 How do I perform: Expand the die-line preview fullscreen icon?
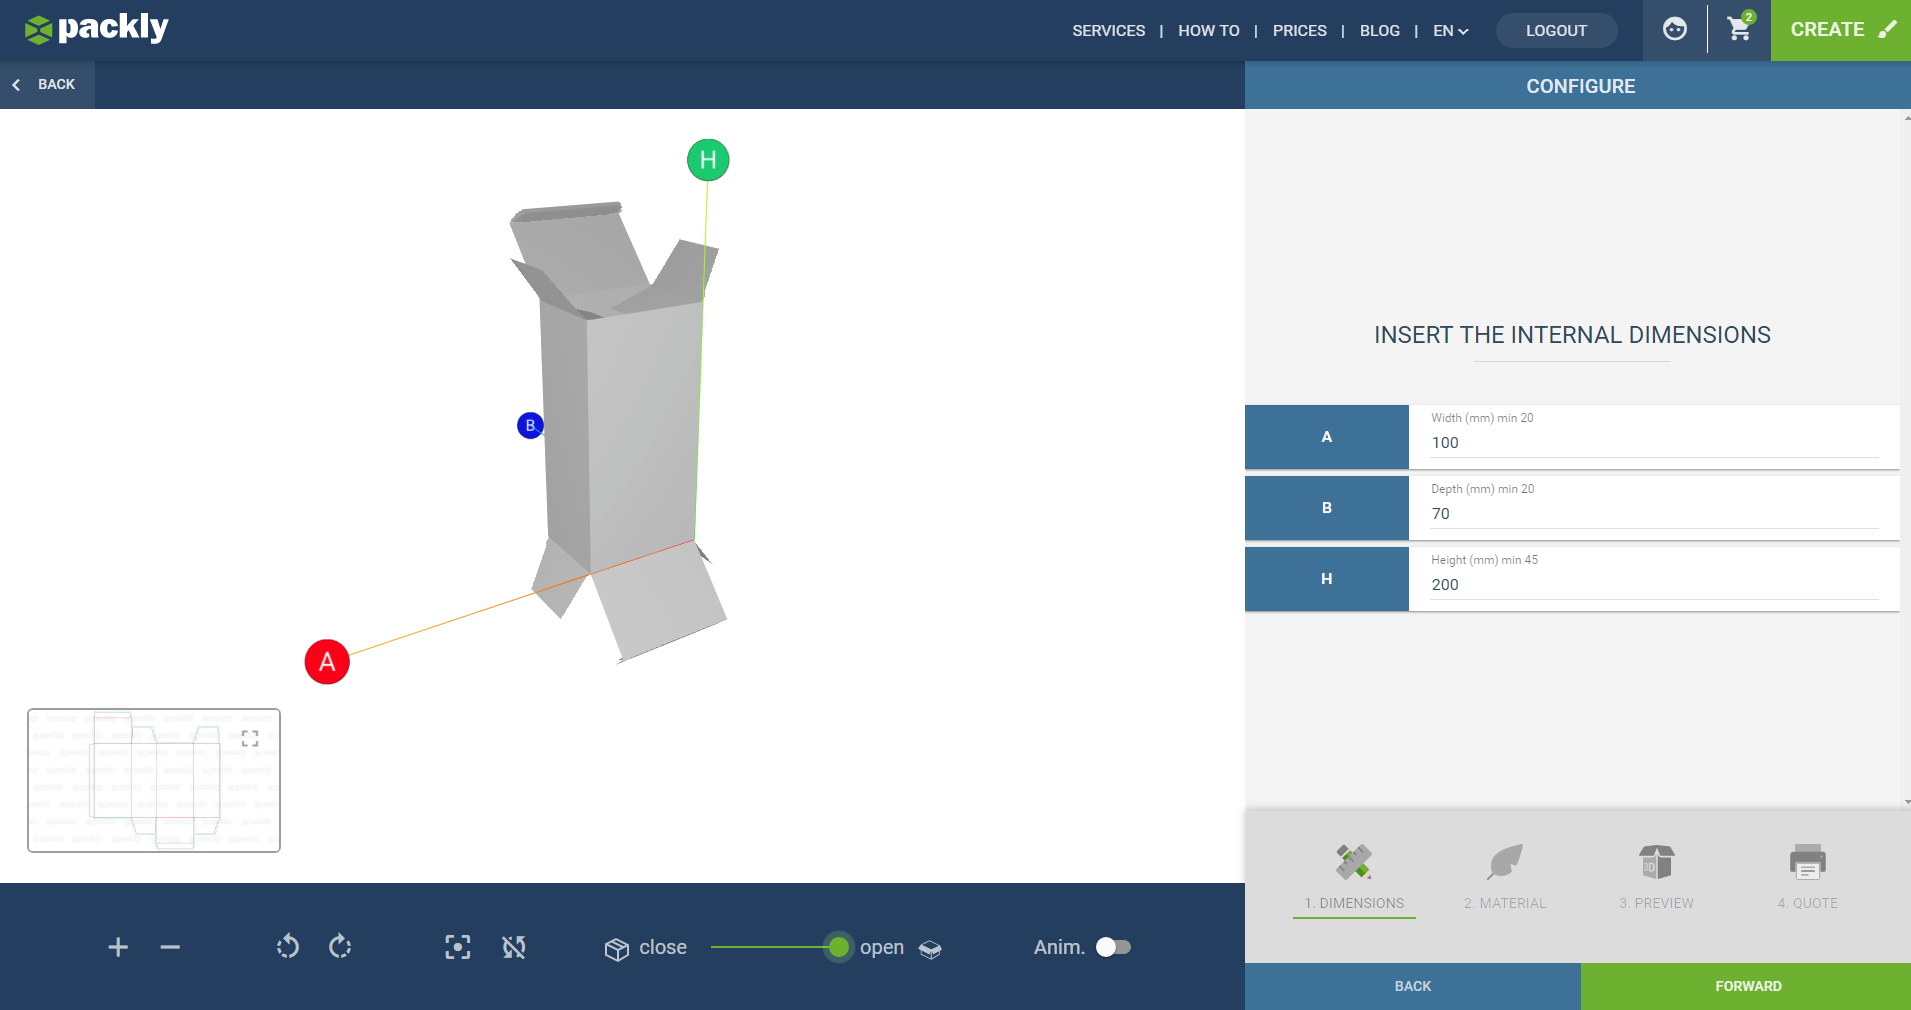[250, 738]
